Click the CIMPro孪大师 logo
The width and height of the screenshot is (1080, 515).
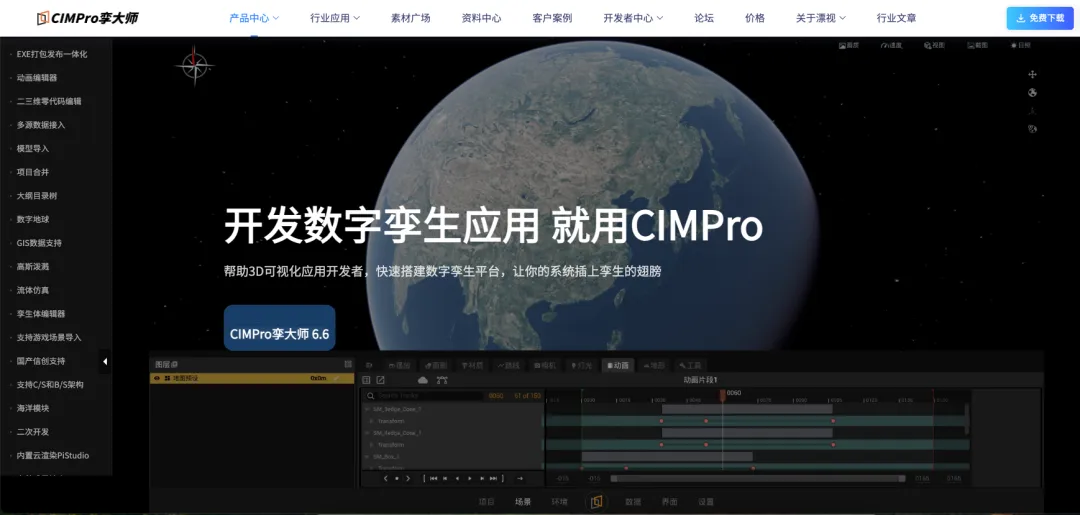pos(87,18)
